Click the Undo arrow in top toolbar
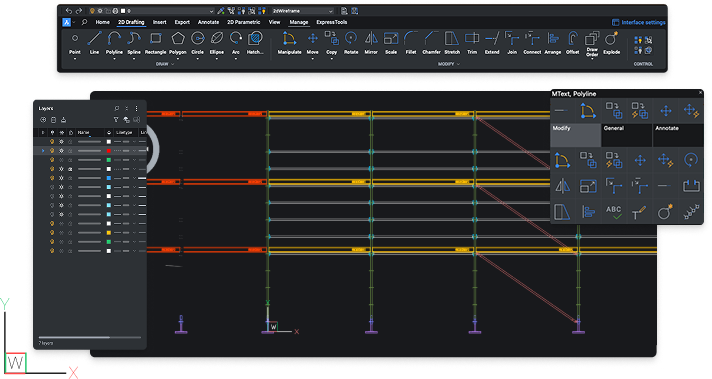Screen dimensions: 712x379 (69, 10)
